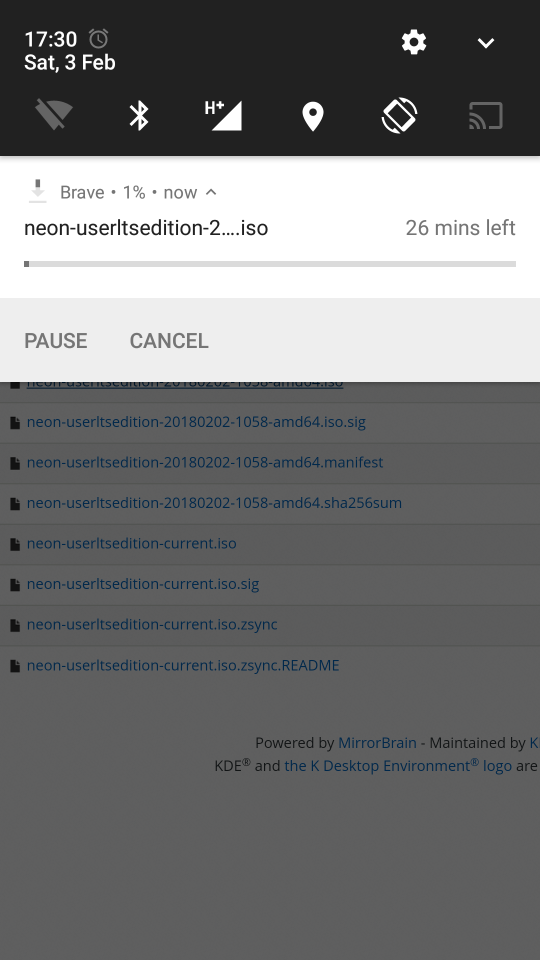The height and width of the screenshot is (960, 540).
Task: Click the download progress bar
Action: pyautogui.click(x=270, y=264)
